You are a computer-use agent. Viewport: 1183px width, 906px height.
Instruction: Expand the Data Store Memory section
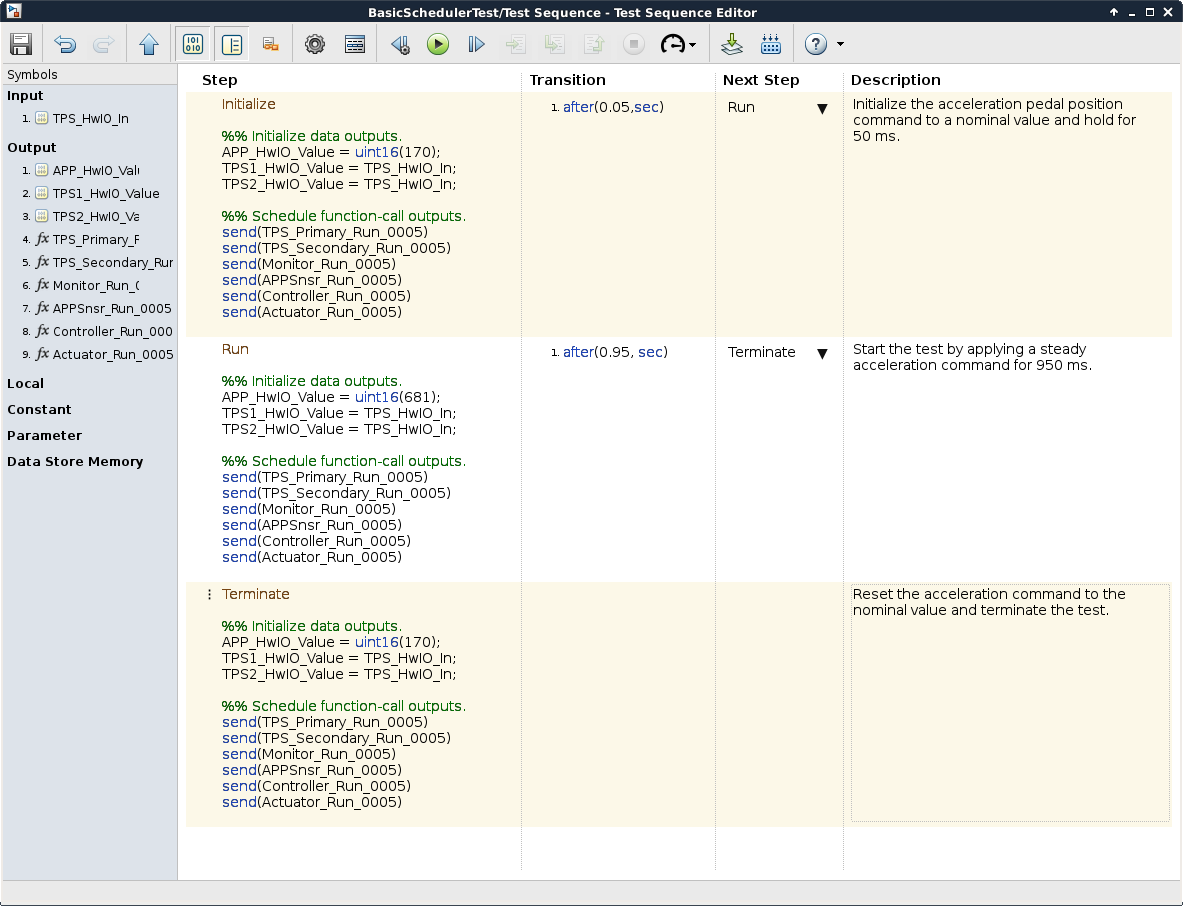pos(75,461)
